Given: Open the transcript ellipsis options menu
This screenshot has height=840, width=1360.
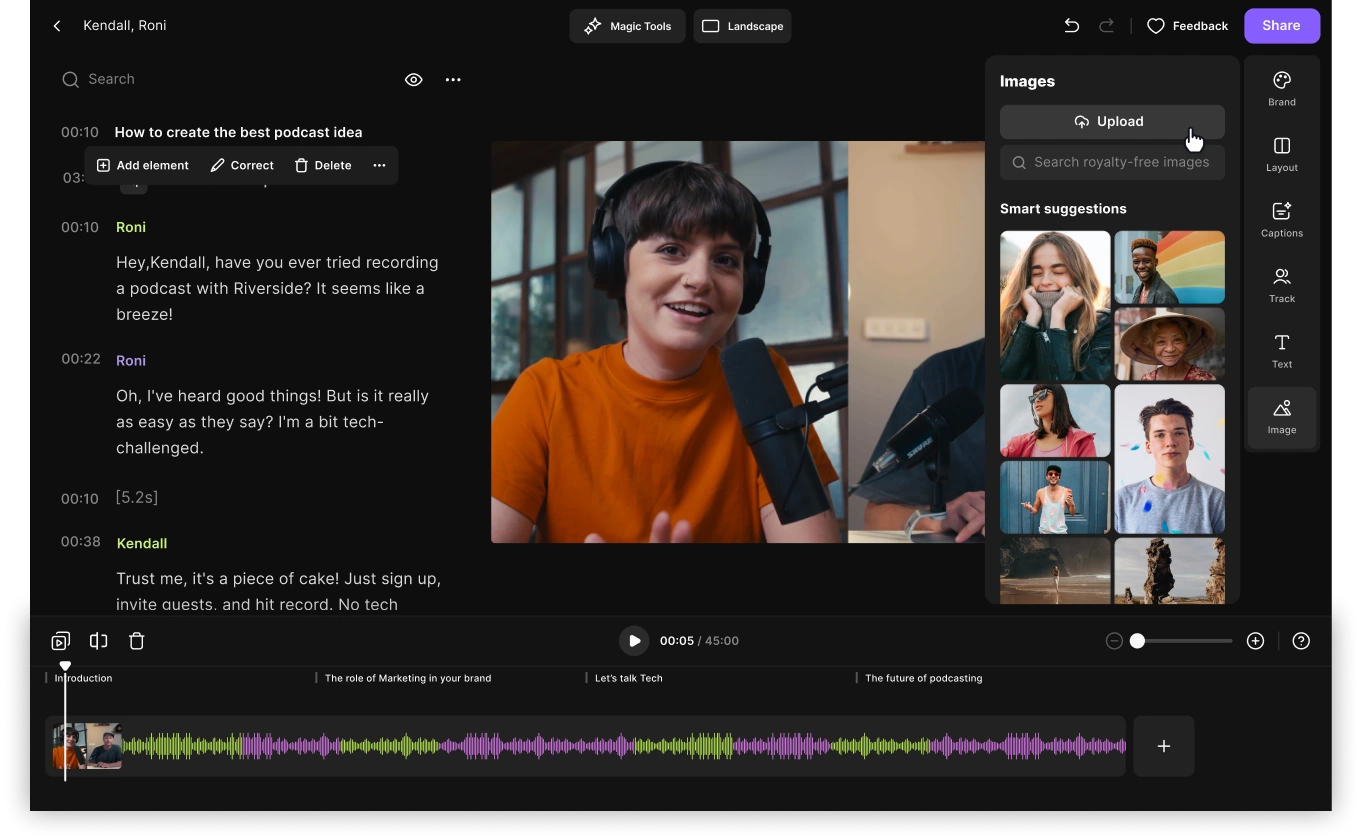Looking at the screenshot, I should (453, 79).
